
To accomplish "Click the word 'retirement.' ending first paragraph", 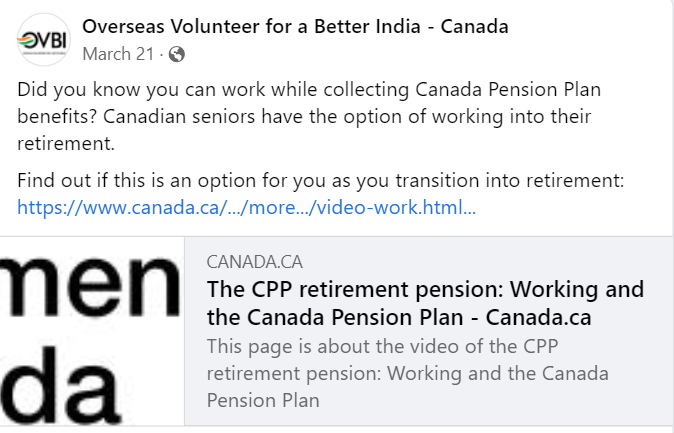I will (66, 144).
